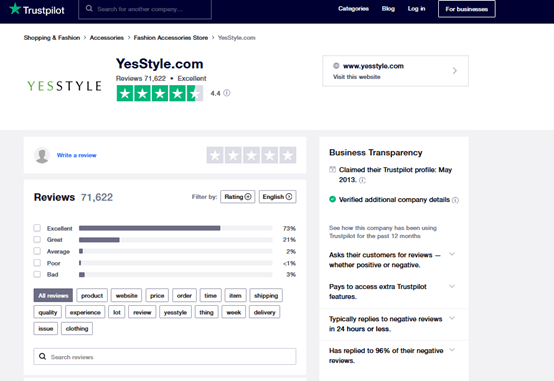Image resolution: width=554 pixels, height=381 pixels.
Task: Click Log in in top navigation
Action: [x=417, y=8]
